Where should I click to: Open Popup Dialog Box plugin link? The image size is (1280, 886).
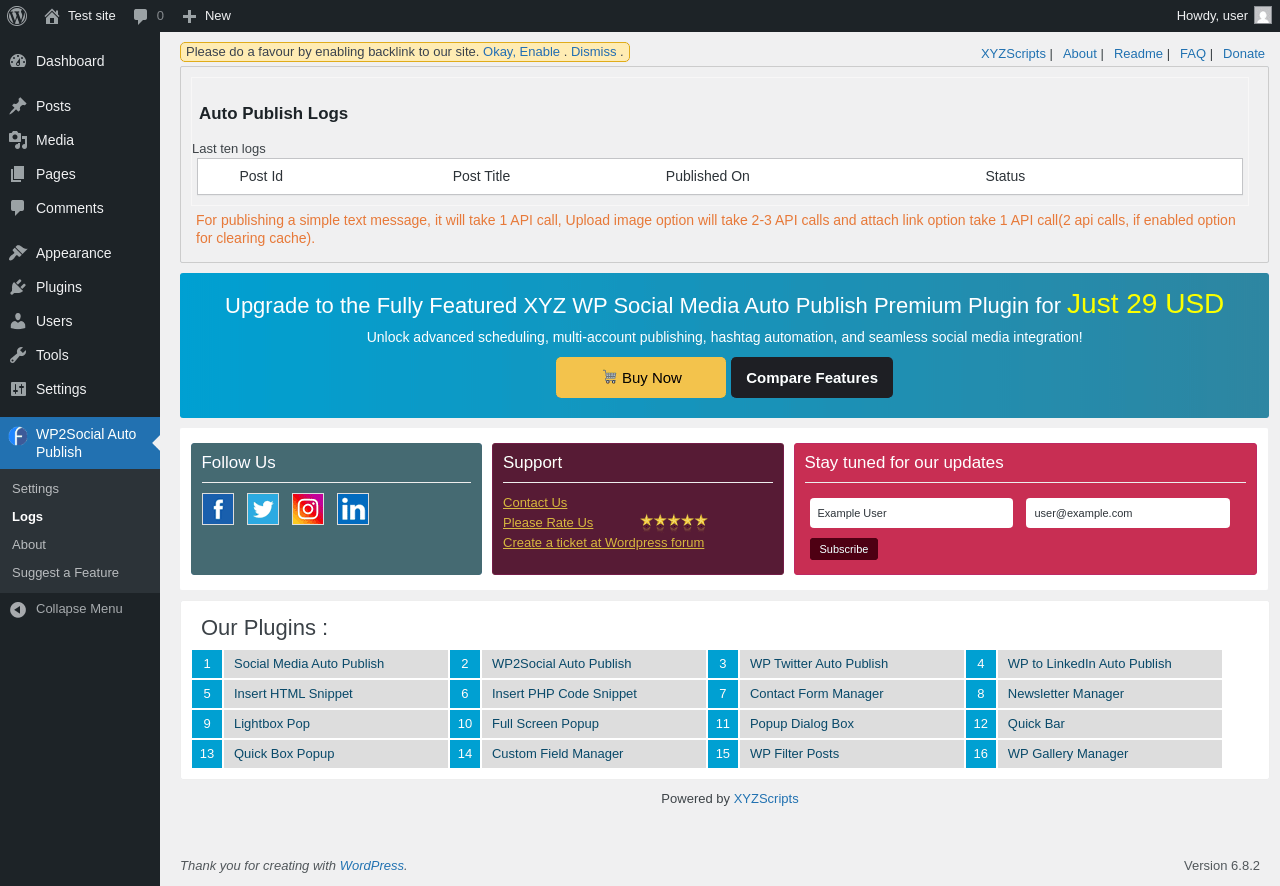802,724
